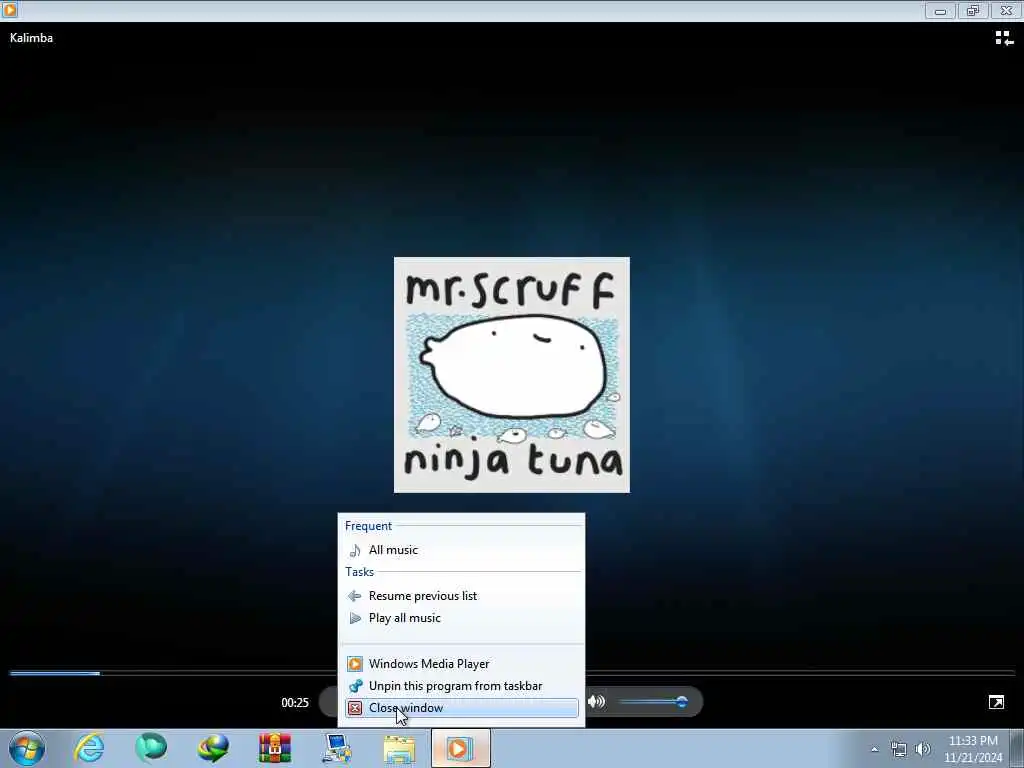Screen dimensions: 1024x768
Task: Open WinRAR from the taskbar
Action: point(275,748)
